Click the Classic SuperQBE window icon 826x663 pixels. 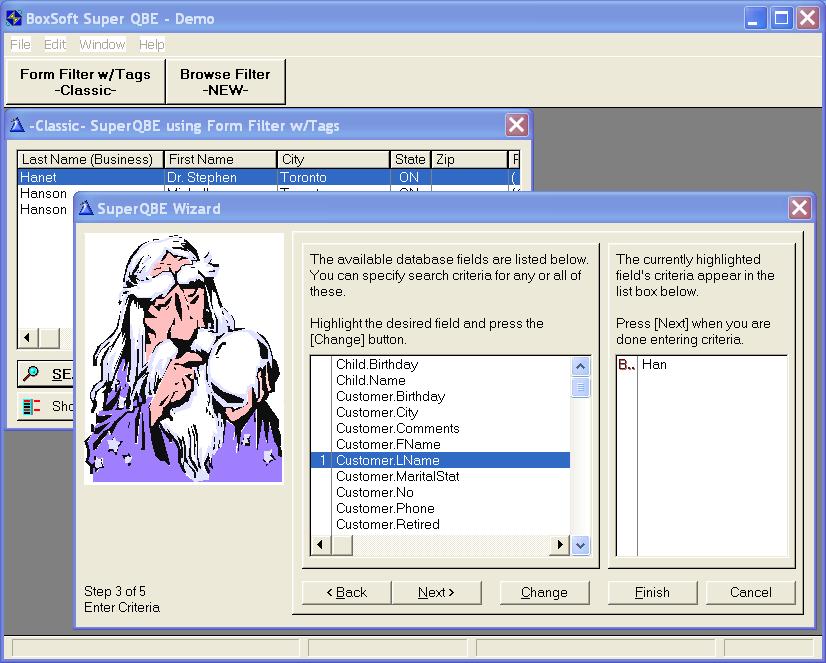coord(17,125)
